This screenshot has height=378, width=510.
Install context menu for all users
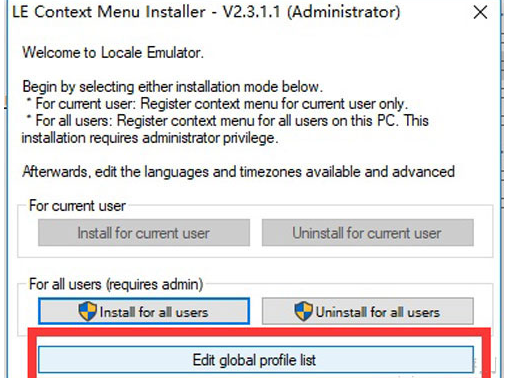pyautogui.click(x=144, y=311)
